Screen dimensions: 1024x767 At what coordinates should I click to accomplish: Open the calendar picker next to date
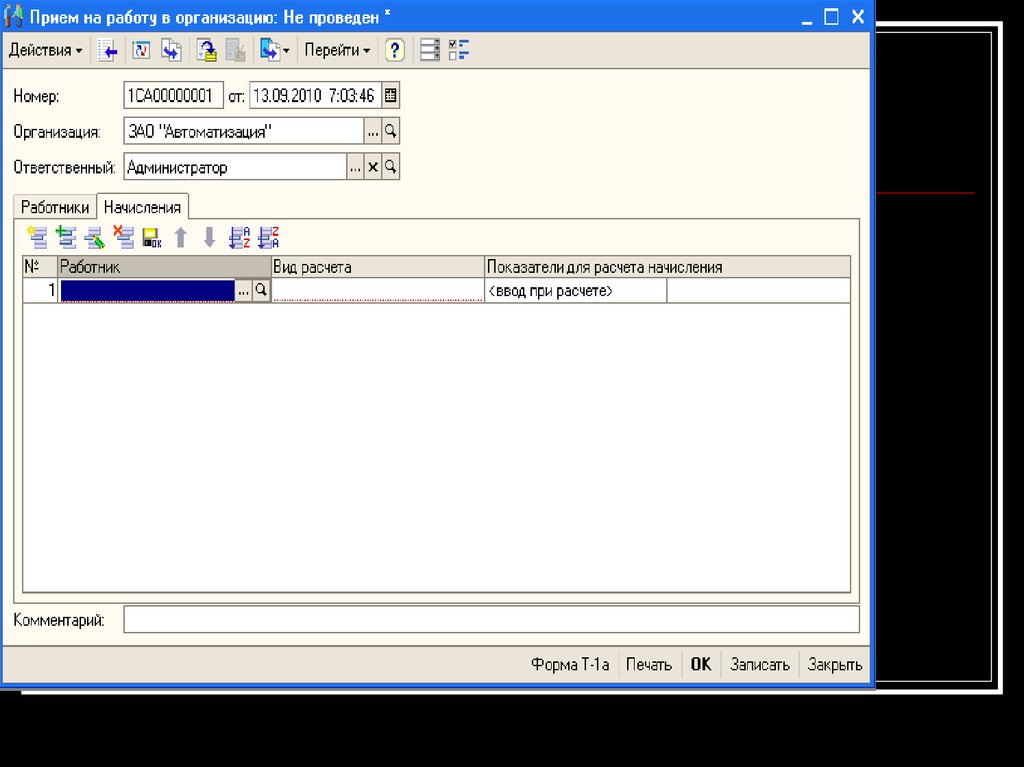pos(391,96)
